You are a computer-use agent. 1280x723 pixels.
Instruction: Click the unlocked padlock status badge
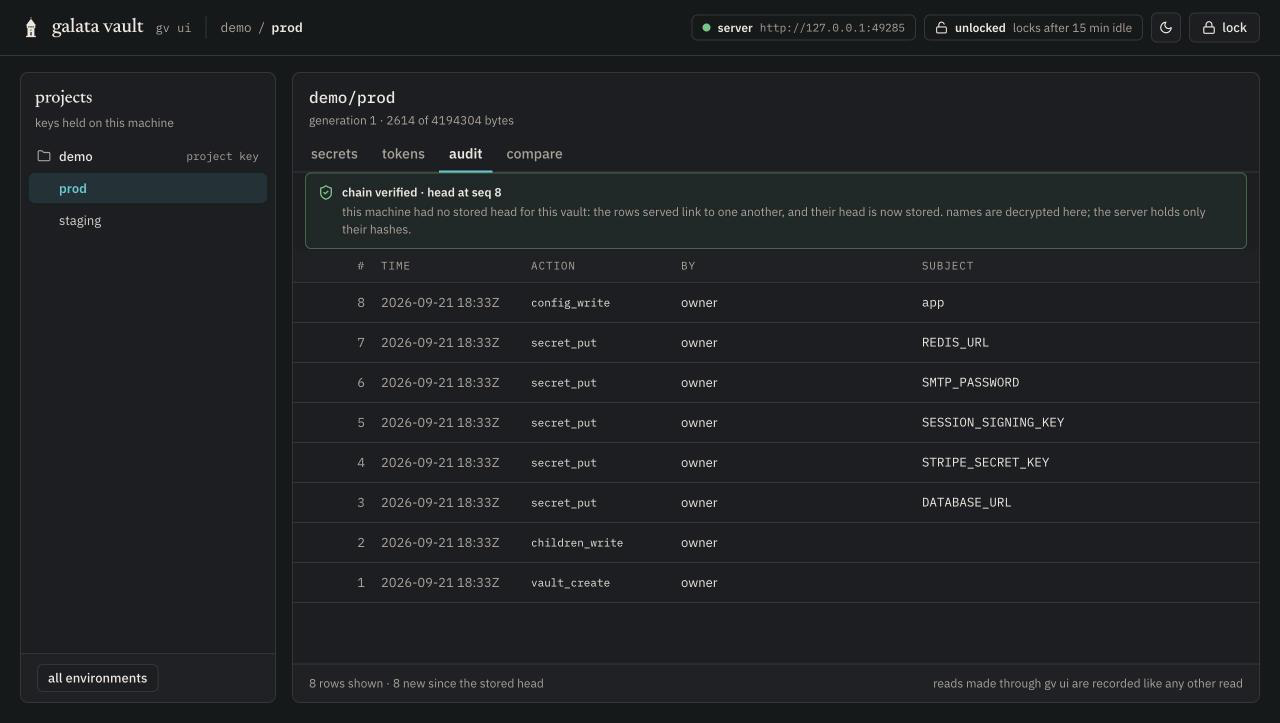(x=1033, y=28)
